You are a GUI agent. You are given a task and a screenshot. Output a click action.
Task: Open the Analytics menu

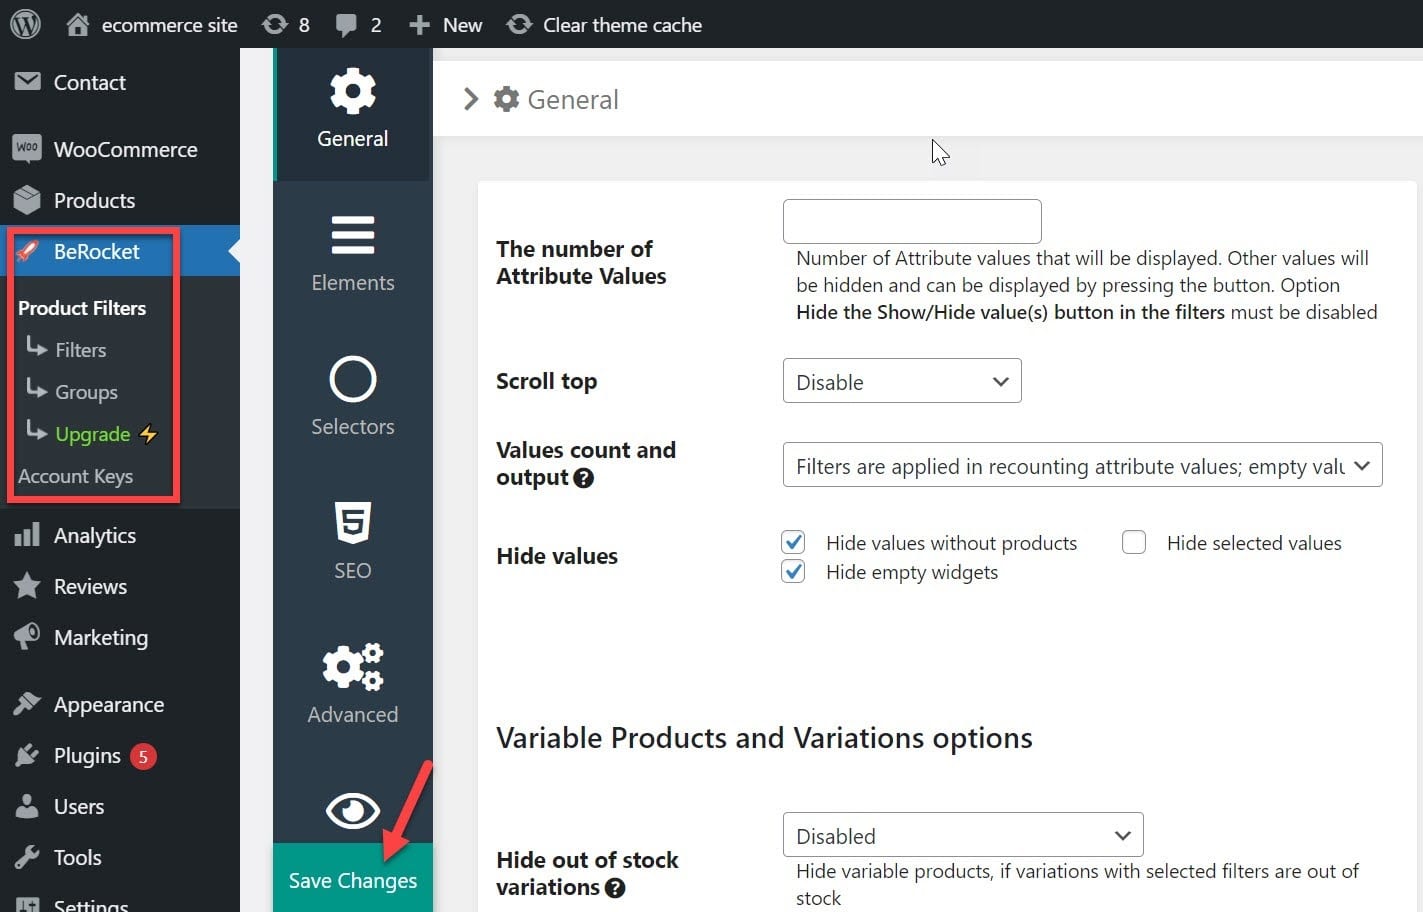point(120,535)
